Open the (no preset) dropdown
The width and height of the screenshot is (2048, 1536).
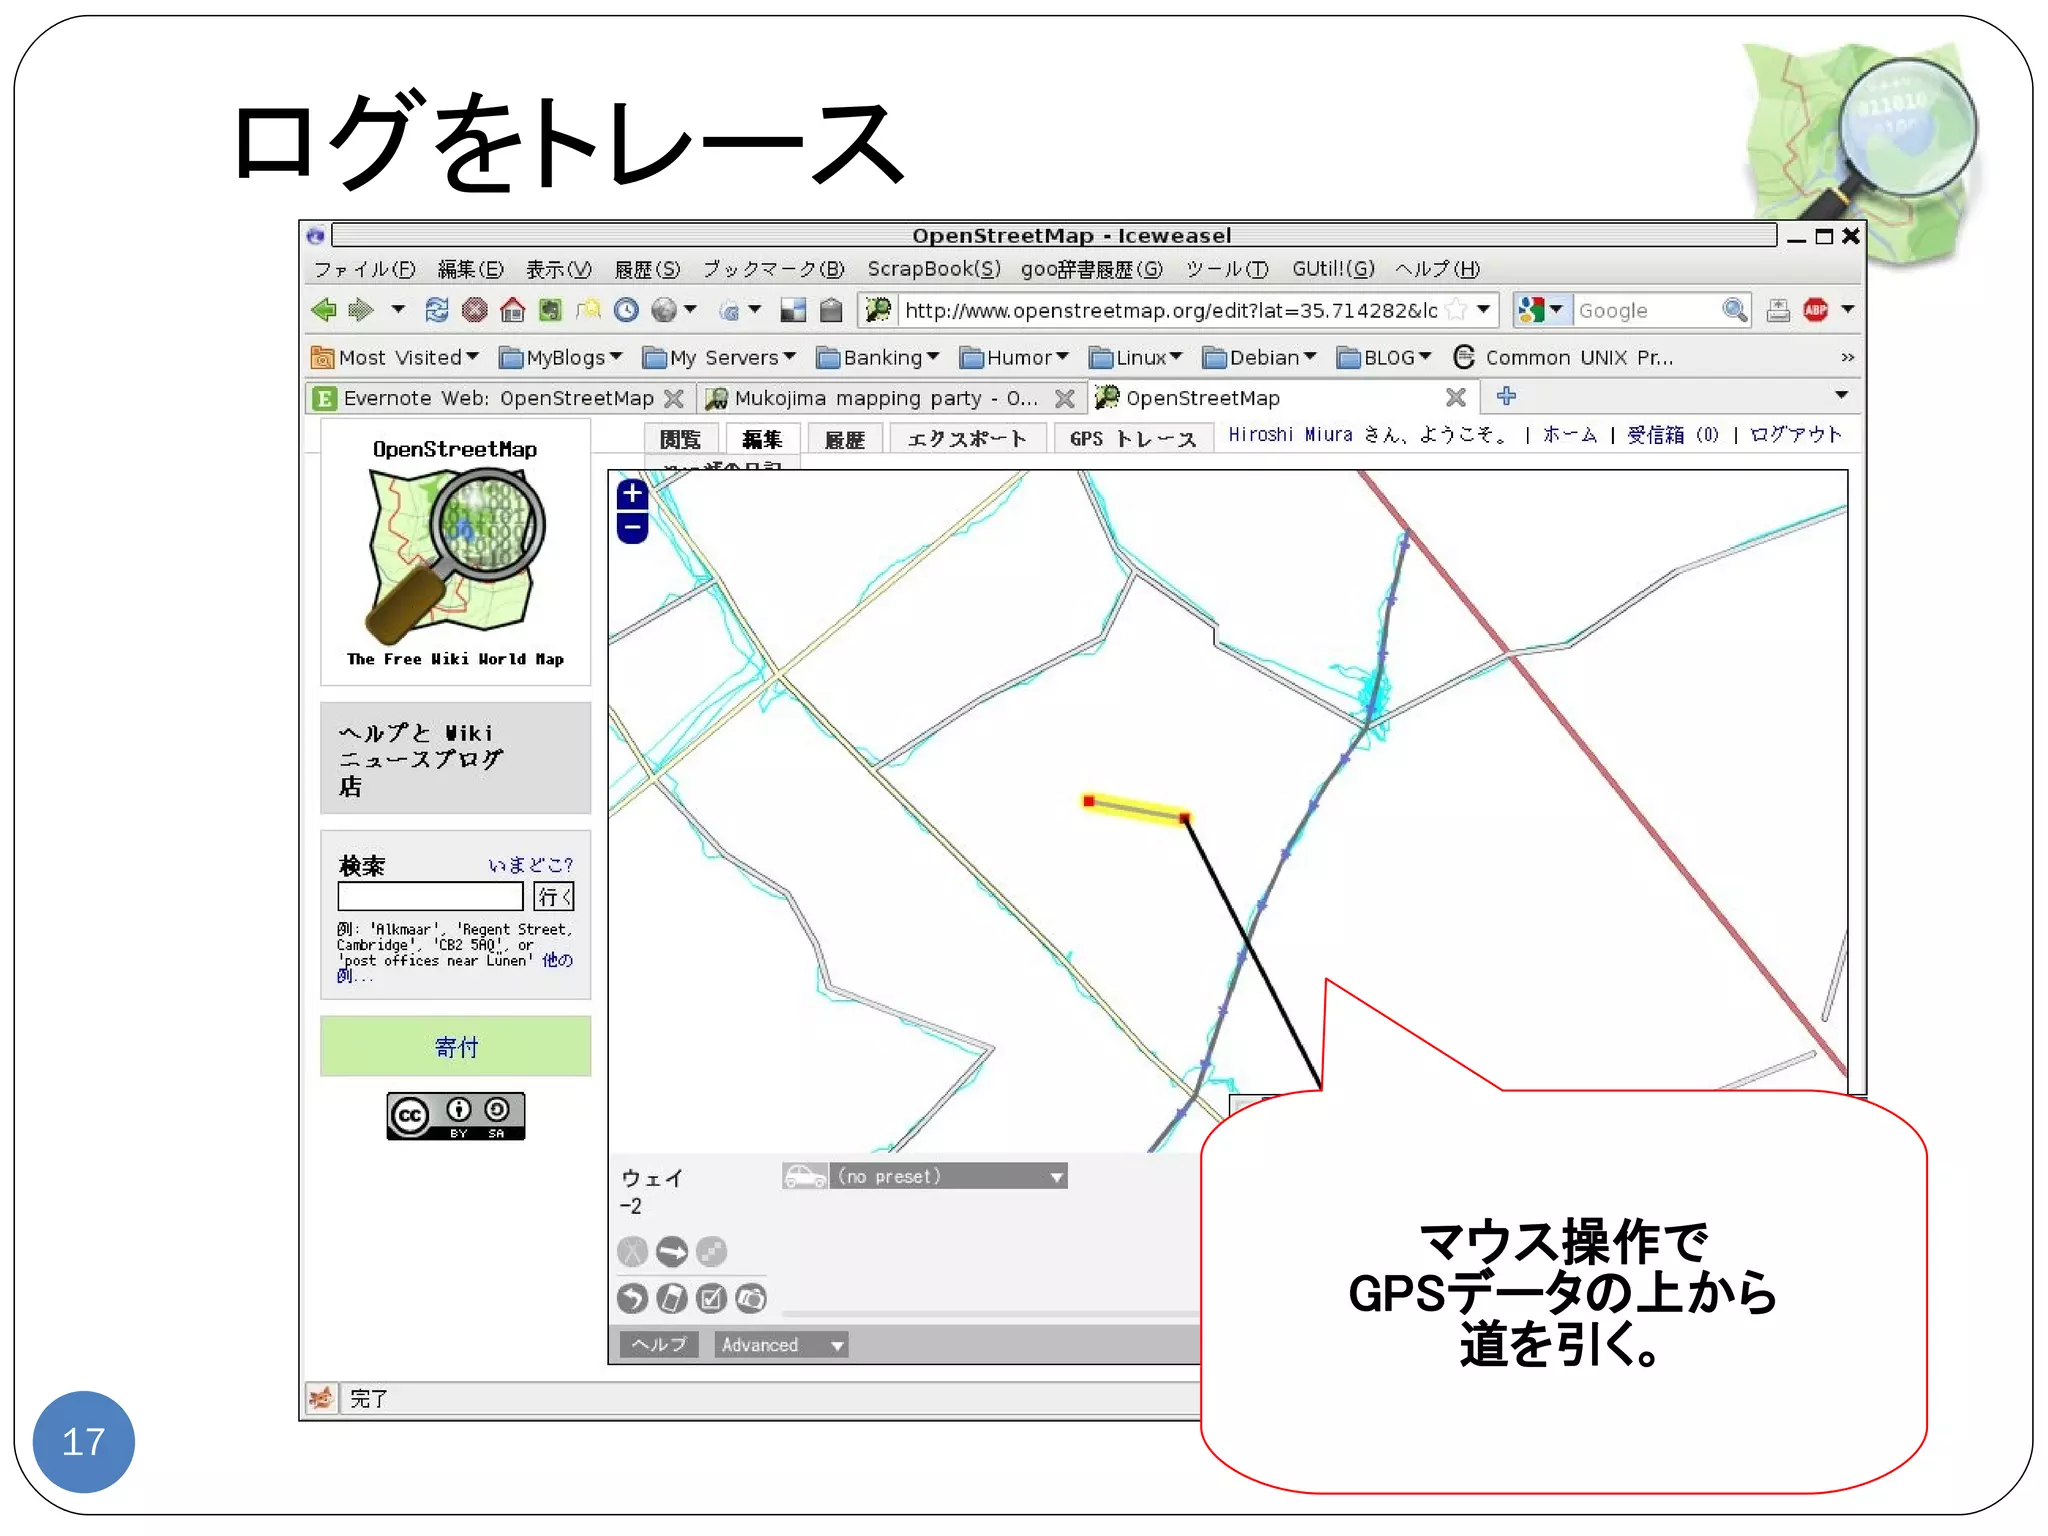point(948,1176)
